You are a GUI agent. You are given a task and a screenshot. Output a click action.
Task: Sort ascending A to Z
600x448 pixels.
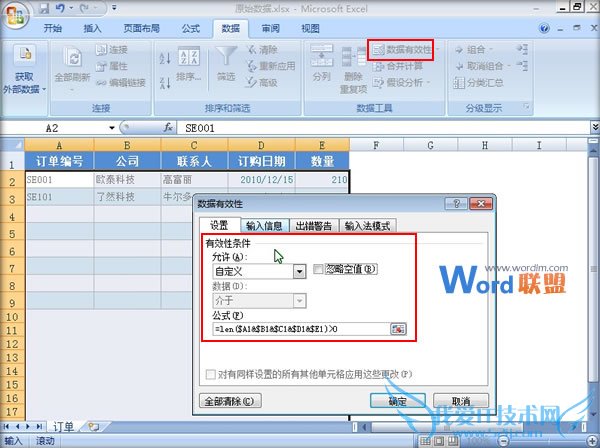[165, 59]
